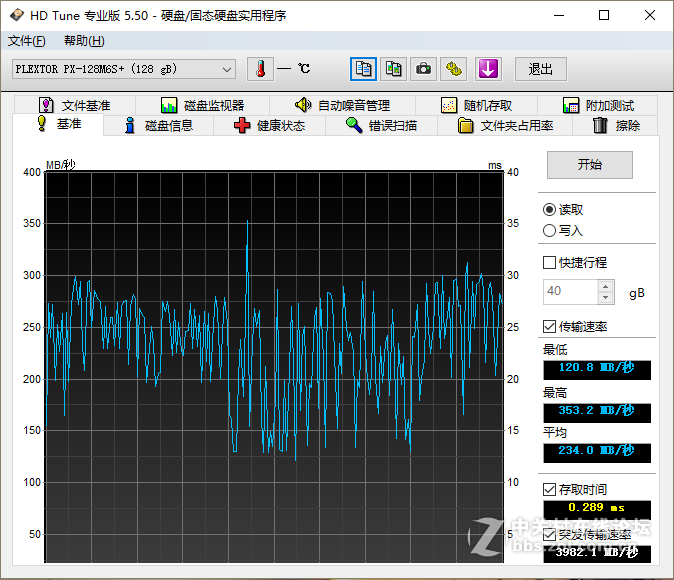Viewport: 674px width, 580px height.
Task: Open the 帮助(H) menu
Action: pyautogui.click(x=84, y=41)
